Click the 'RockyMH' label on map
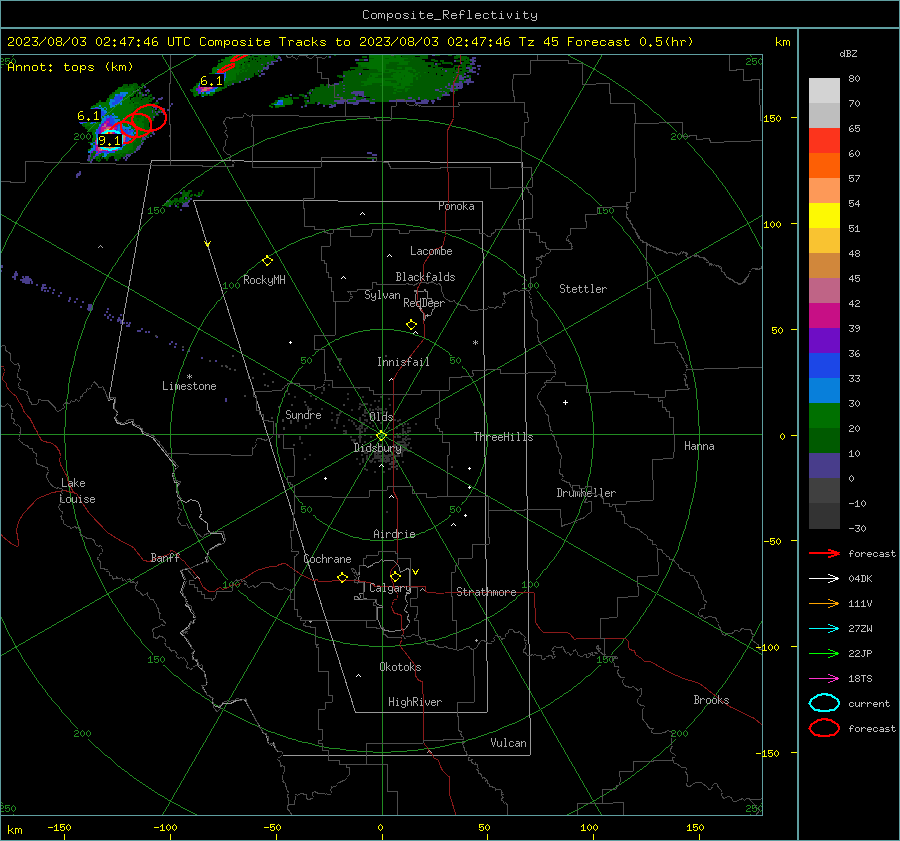 tap(264, 280)
